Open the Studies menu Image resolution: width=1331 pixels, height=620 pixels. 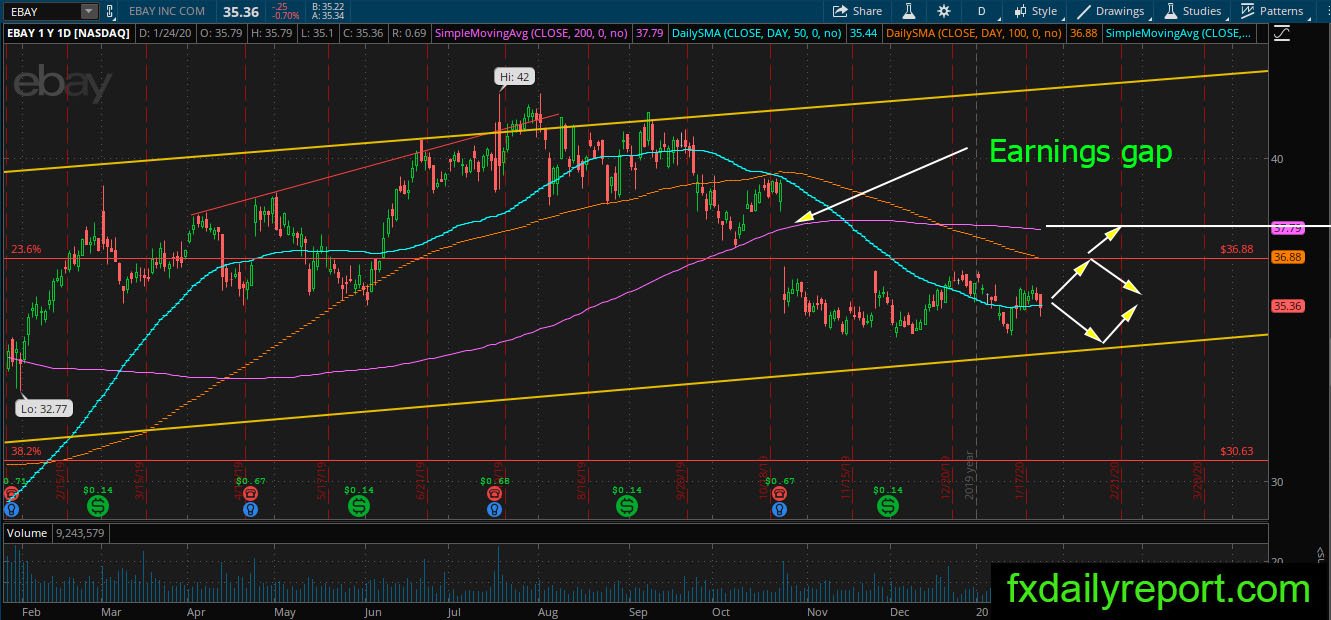coord(1192,11)
